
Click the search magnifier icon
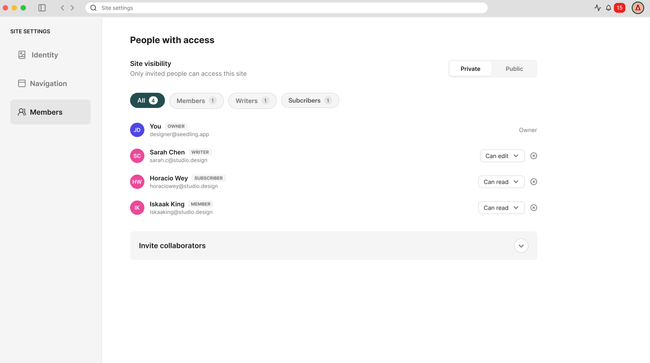[x=94, y=8]
